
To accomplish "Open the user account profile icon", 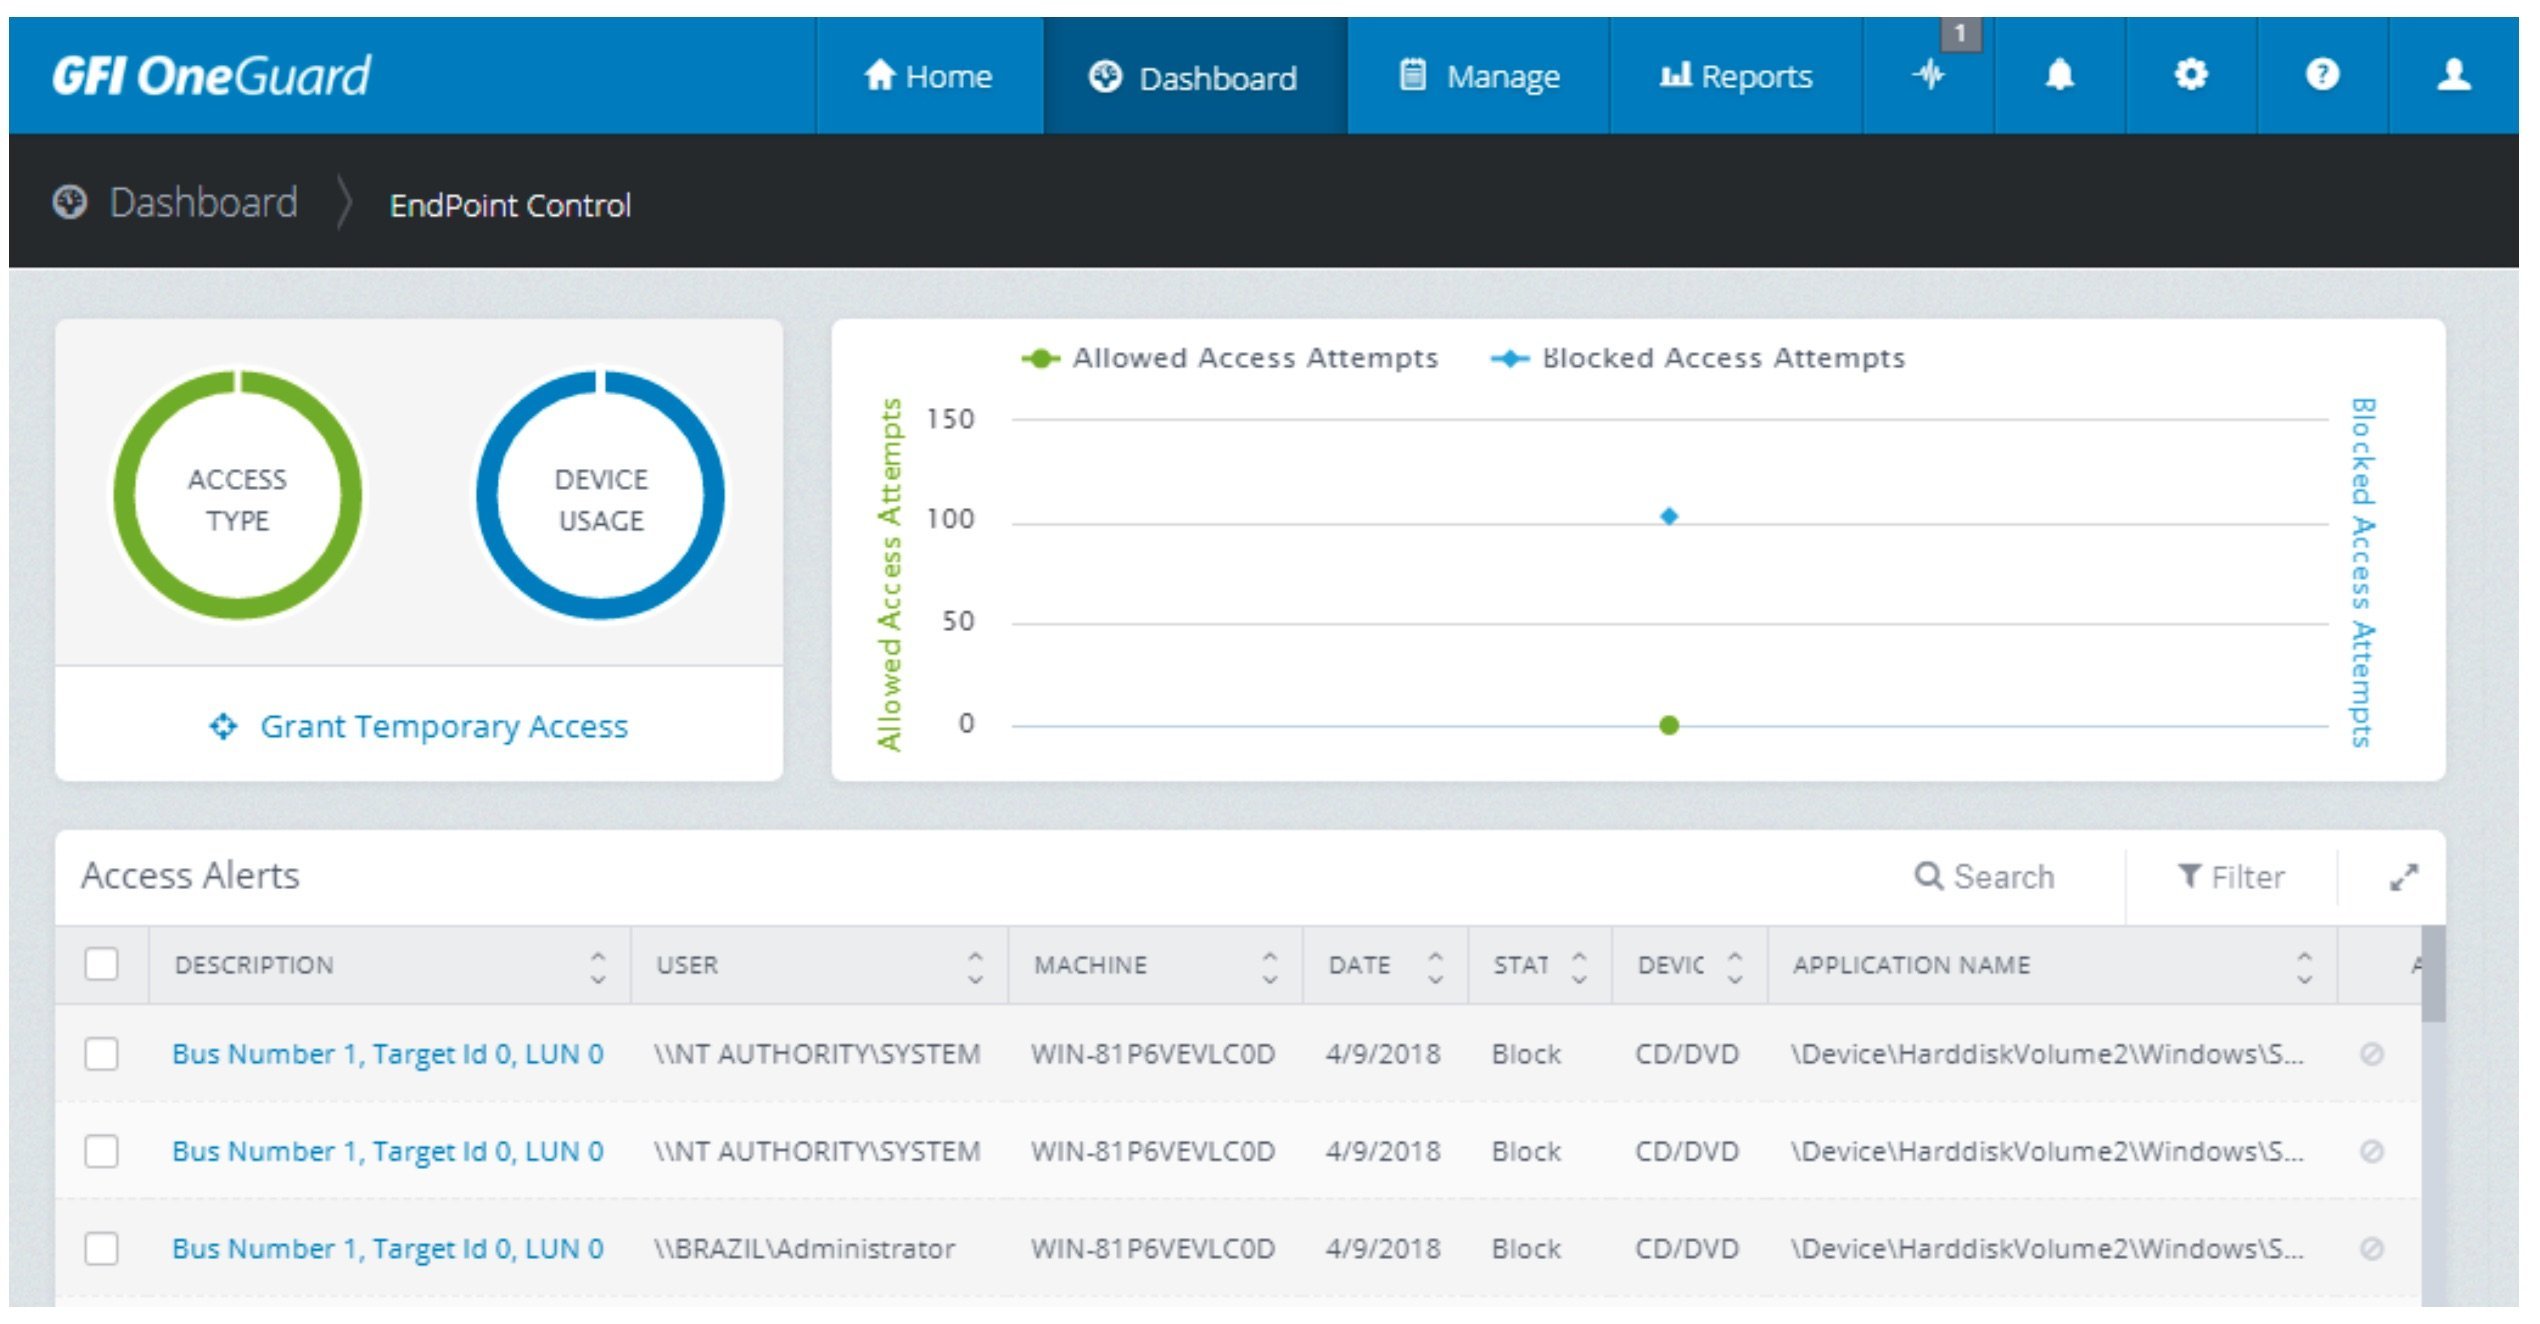I will click(x=2453, y=75).
